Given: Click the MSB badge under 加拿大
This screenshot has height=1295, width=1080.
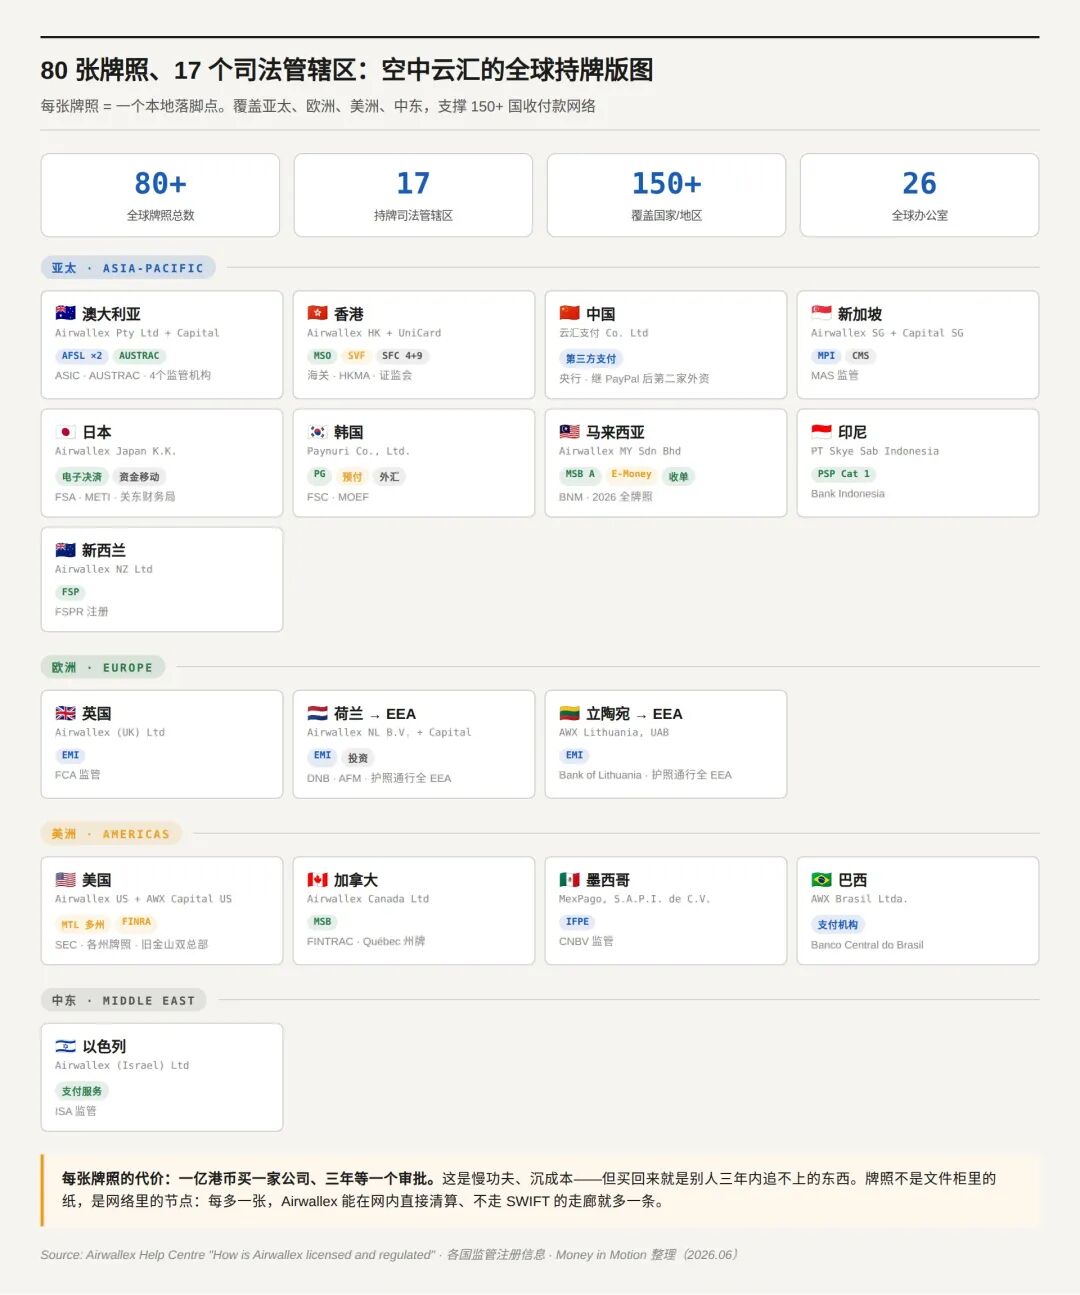Looking at the screenshot, I should (x=322, y=922).
